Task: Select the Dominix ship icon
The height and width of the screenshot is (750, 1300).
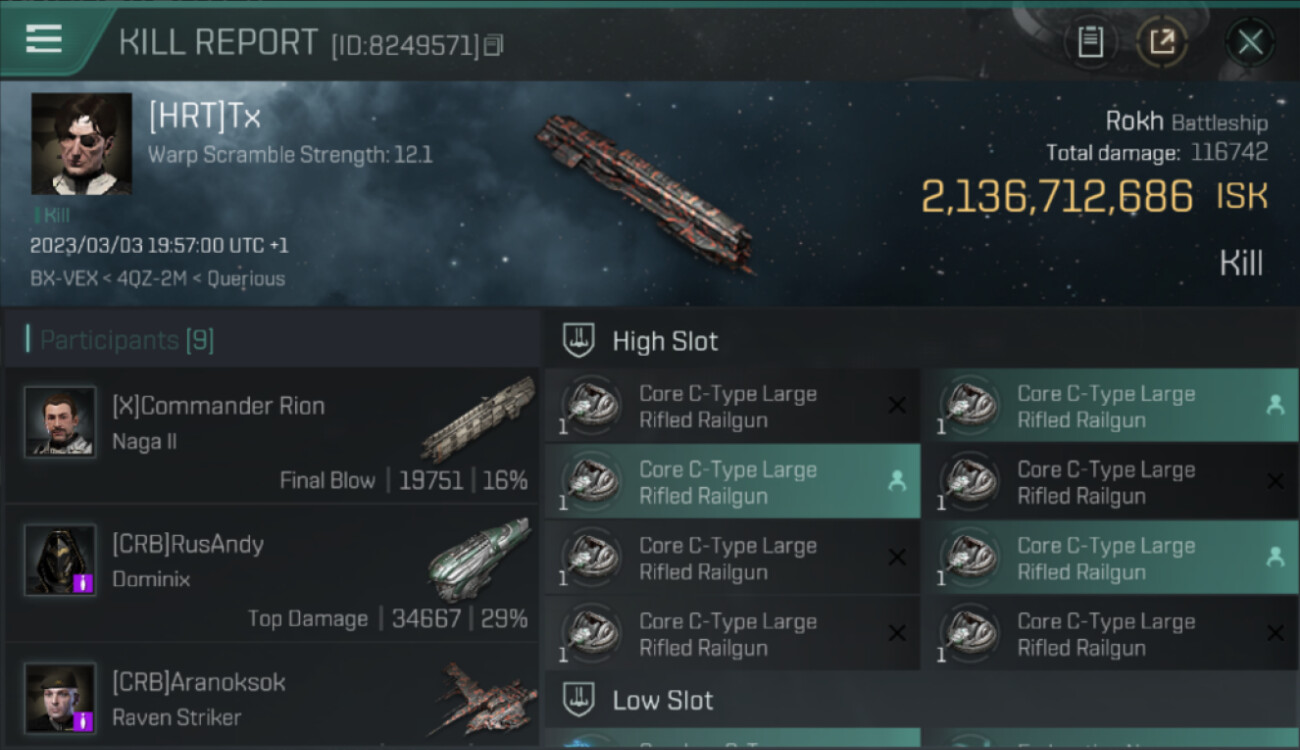Action: point(478,560)
